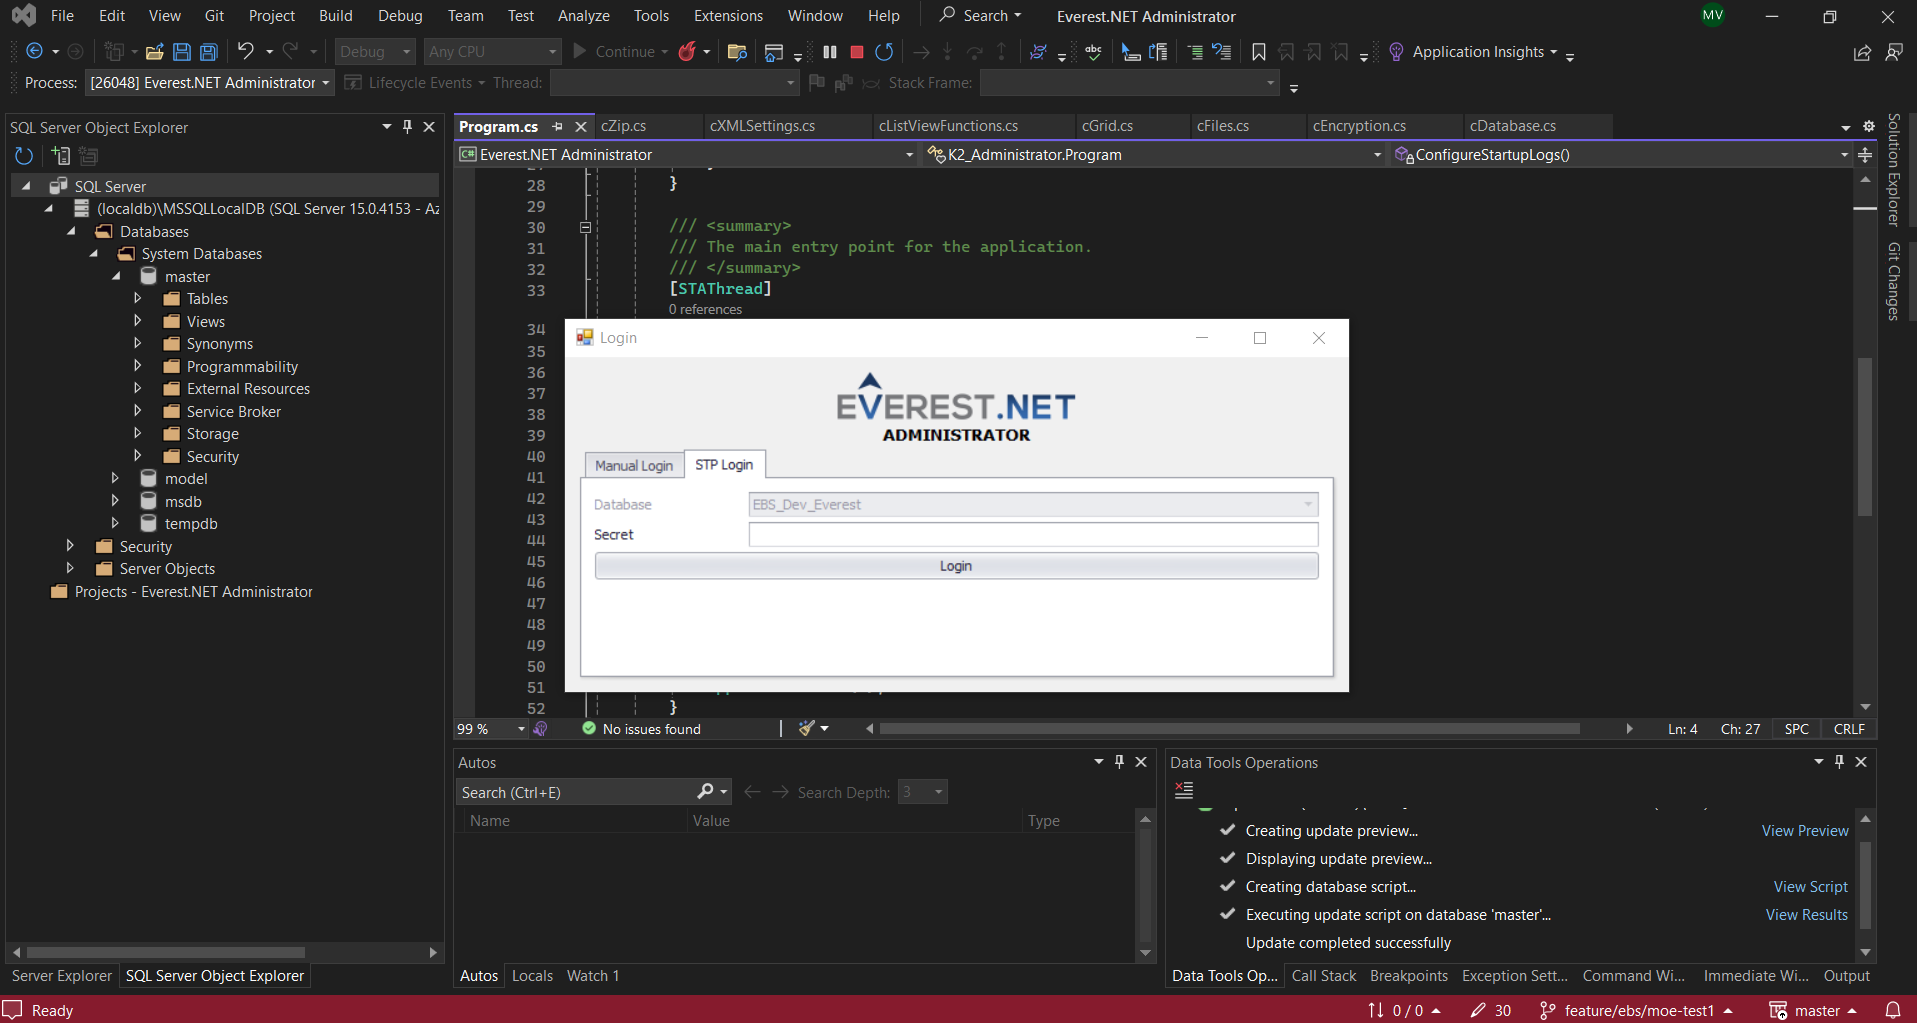The height and width of the screenshot is (1023, 1917).
Task: Click the editor settings gear icon
Action: point(1869,127)
